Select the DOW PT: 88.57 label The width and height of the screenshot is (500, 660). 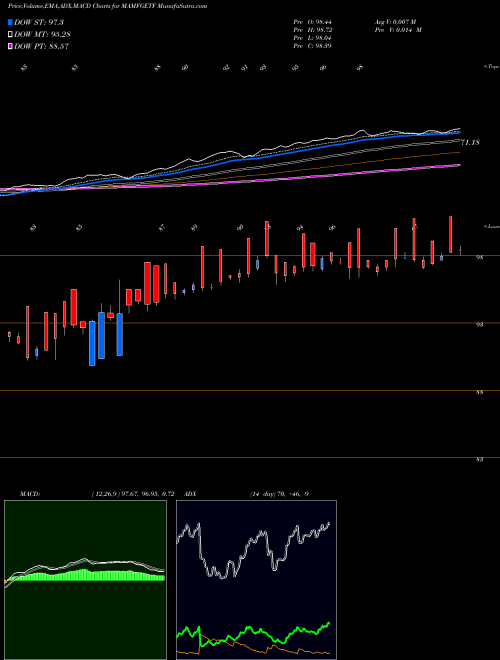[x=41, y=46]
